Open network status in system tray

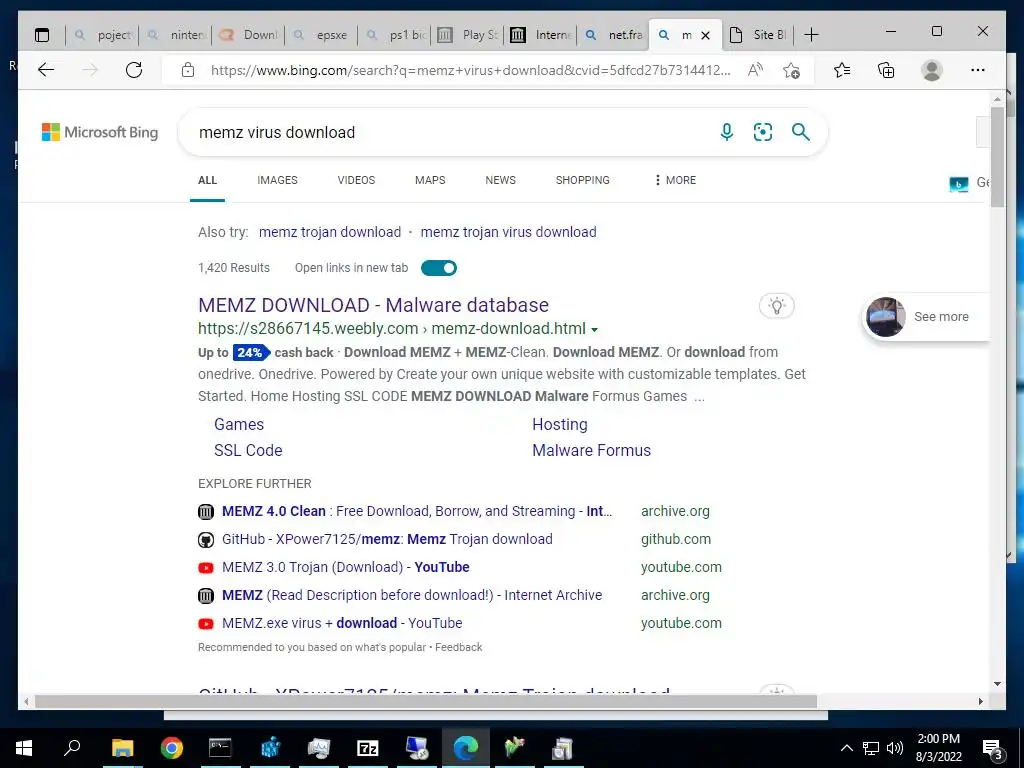pos(871,748)
